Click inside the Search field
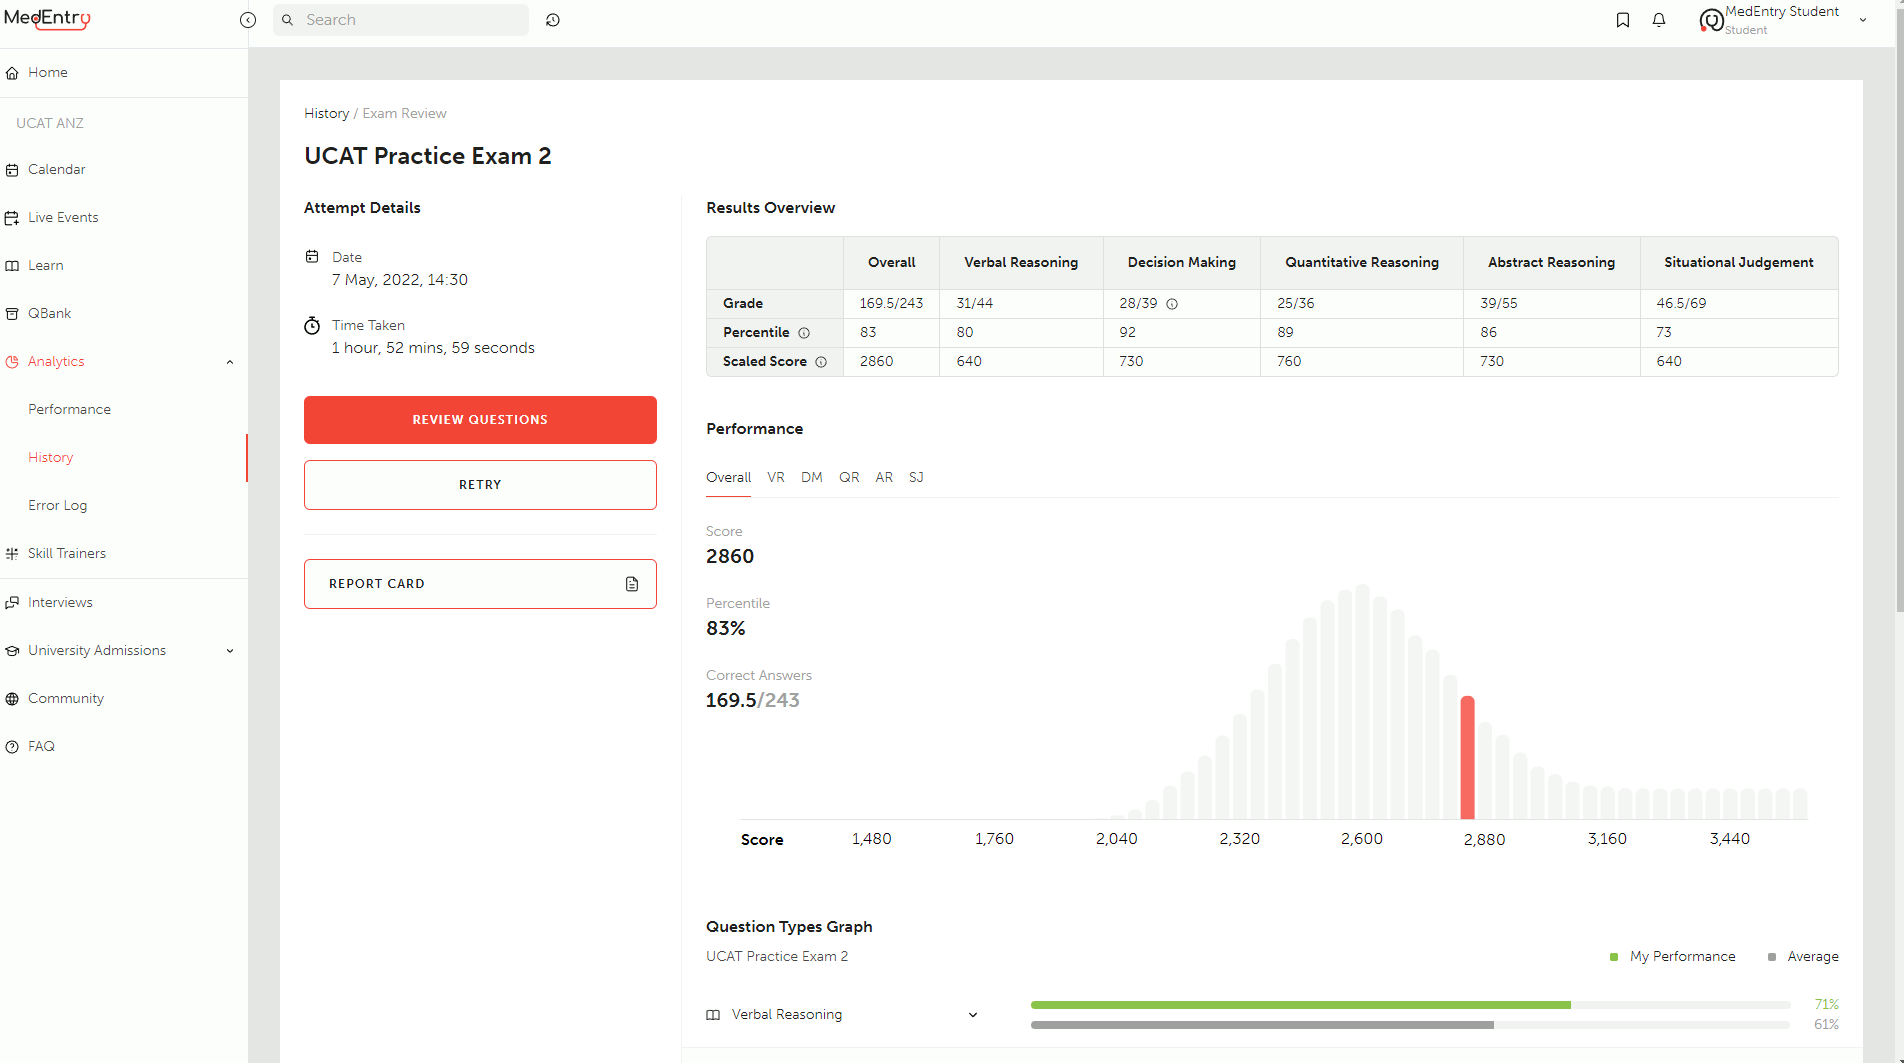 (x=400, y=20)
